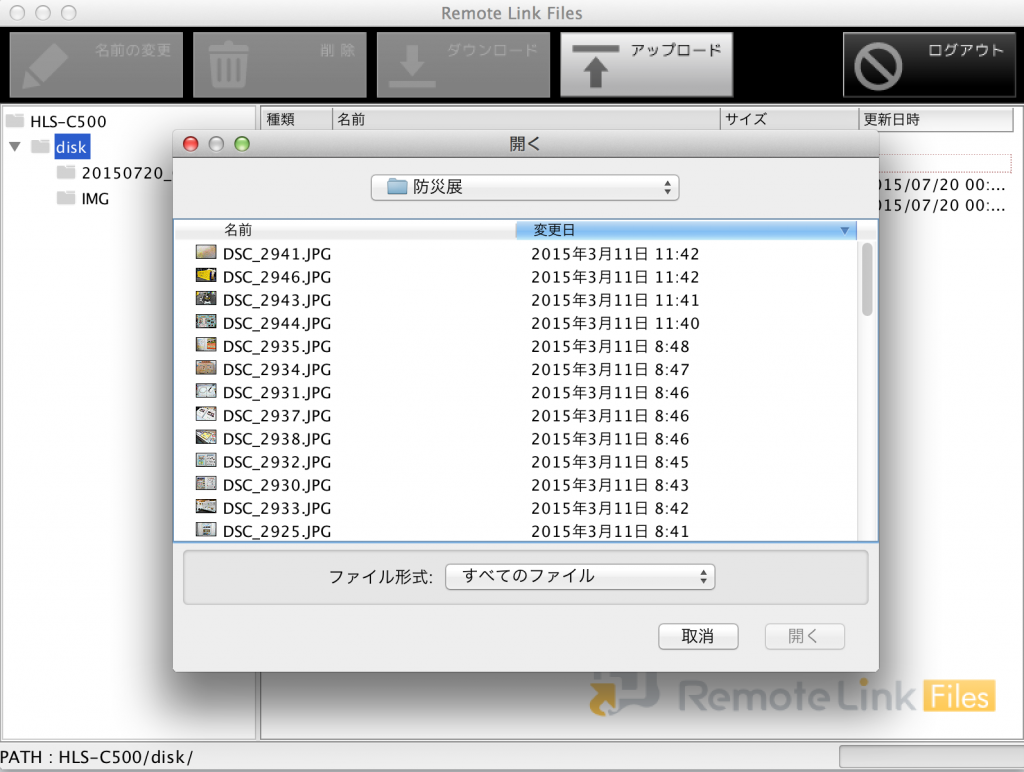Click the file list vertical scrollbar

[x=867, y=280]
